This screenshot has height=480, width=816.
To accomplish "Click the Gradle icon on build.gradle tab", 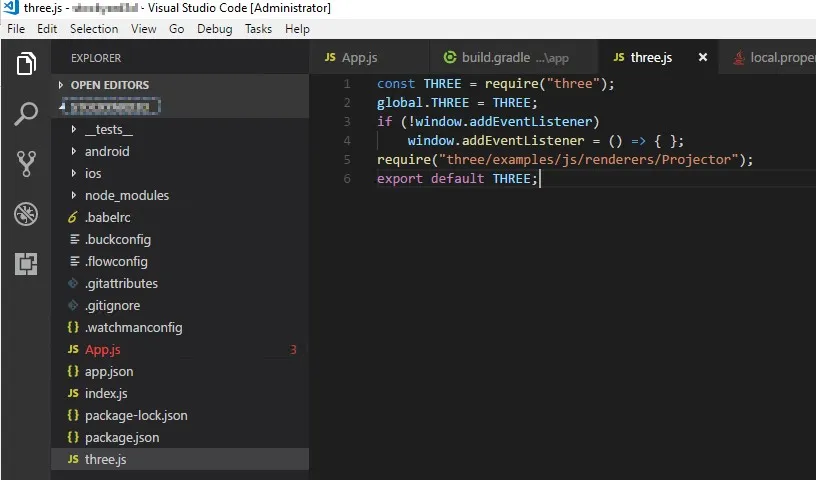I will tap(450, 57).
